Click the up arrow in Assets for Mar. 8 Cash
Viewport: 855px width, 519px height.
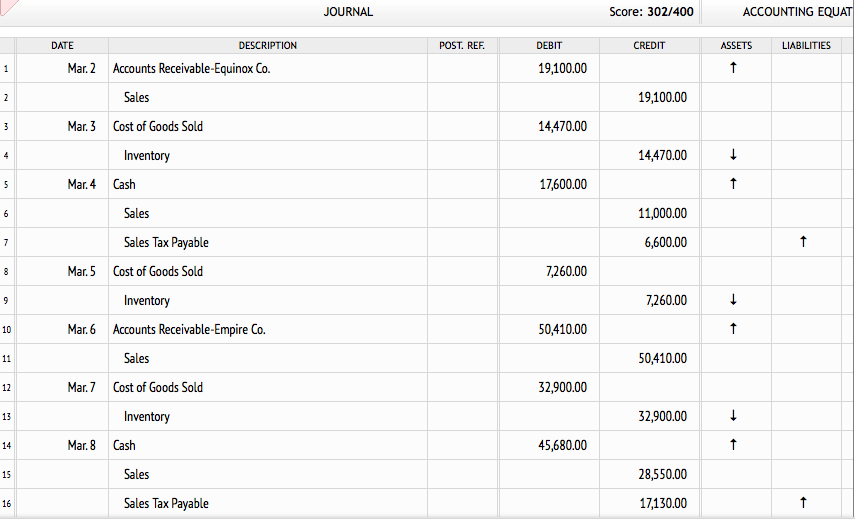pos(733,445)
